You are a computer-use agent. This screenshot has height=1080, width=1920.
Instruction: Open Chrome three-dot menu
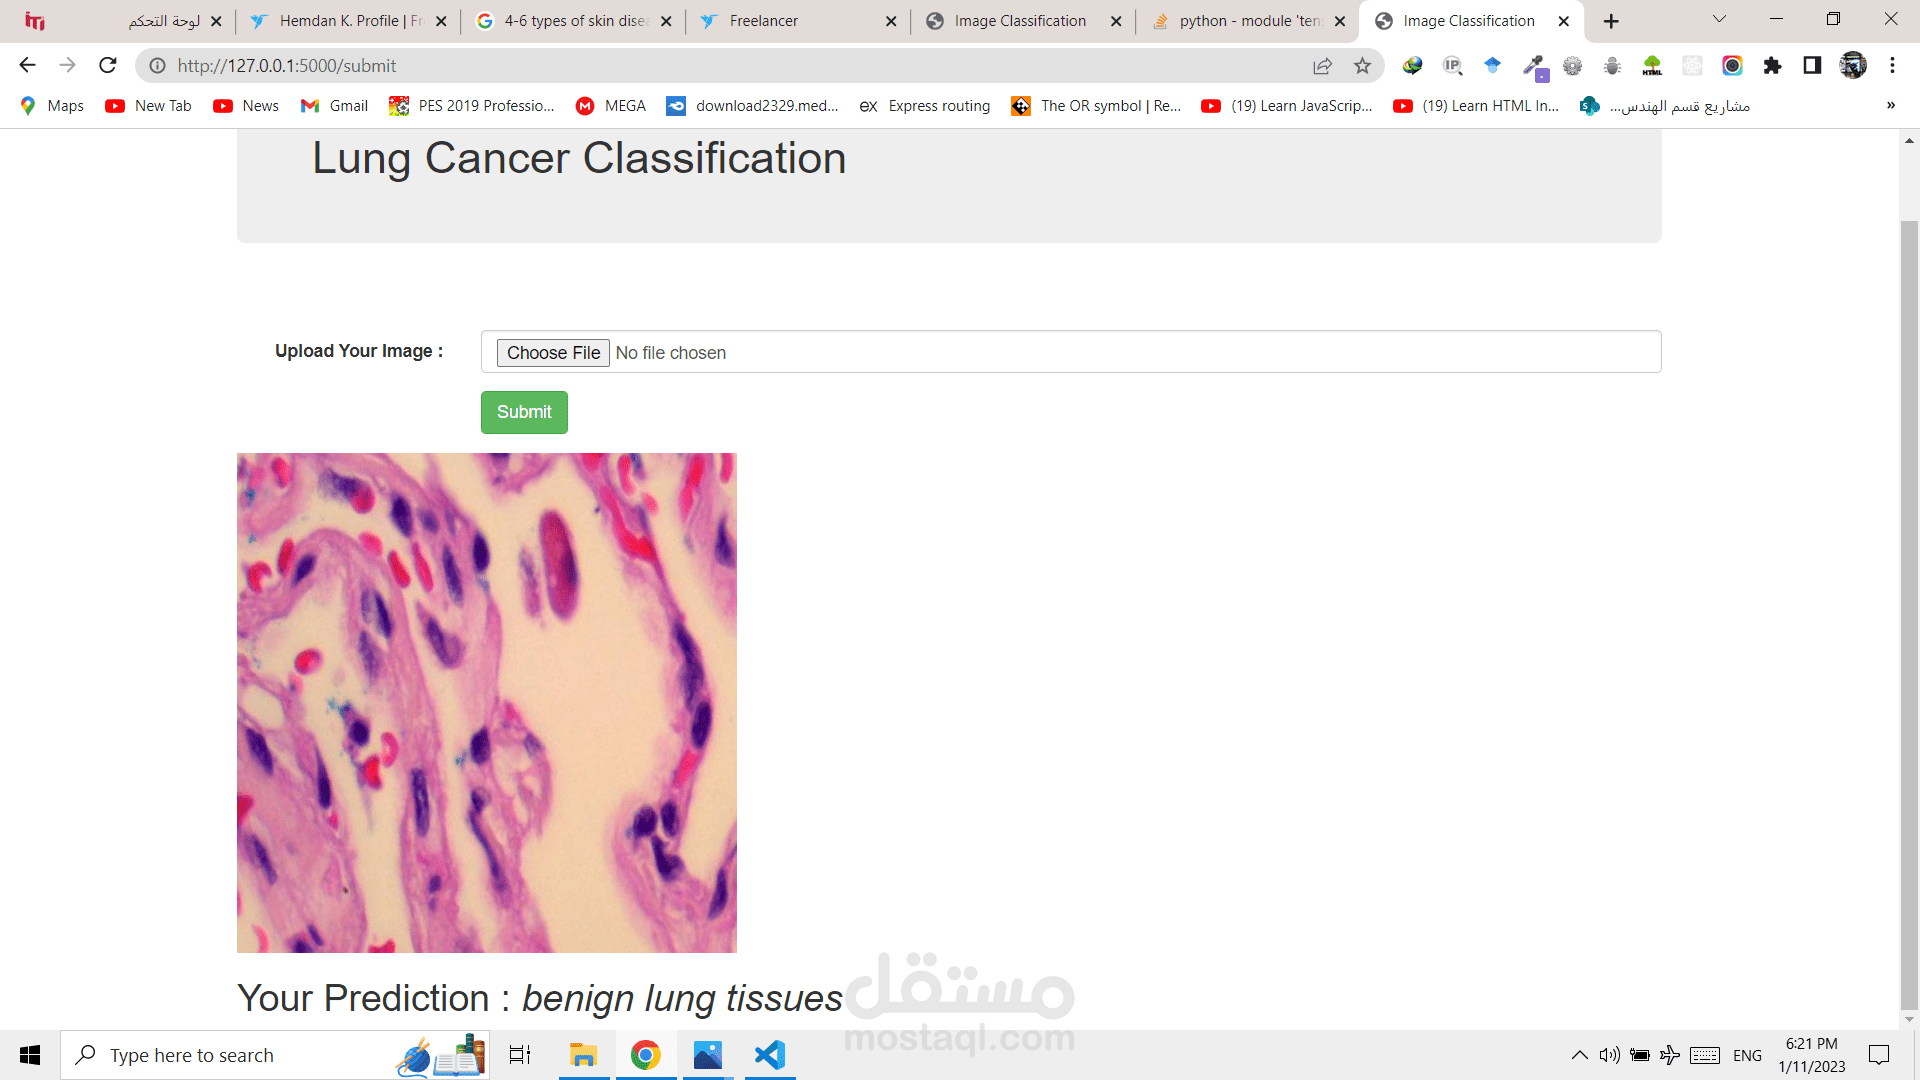(x=1892, y=66)
